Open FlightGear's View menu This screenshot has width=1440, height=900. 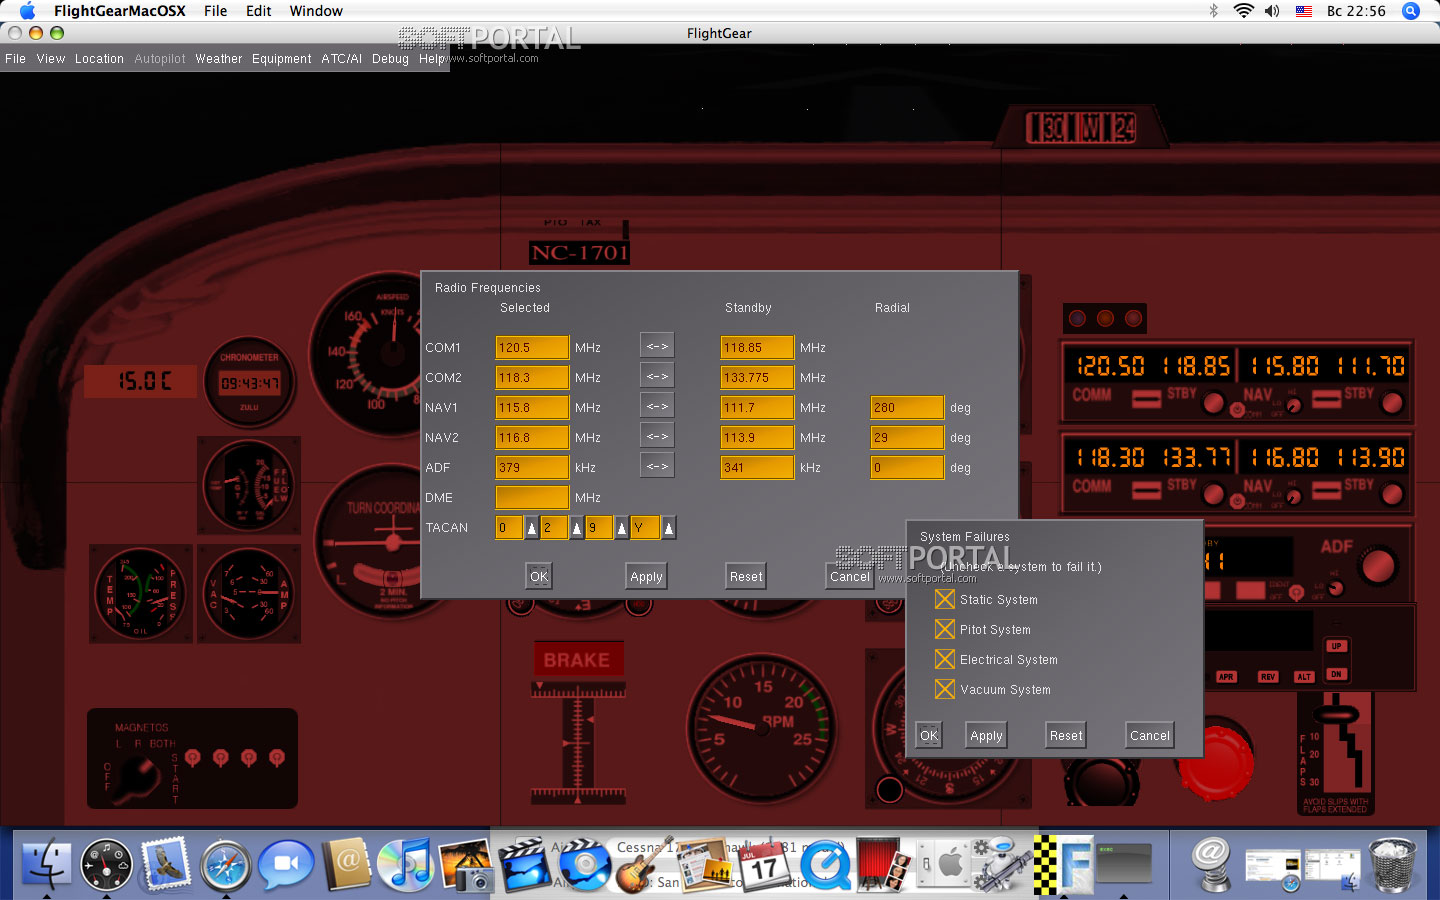(51, 59)
